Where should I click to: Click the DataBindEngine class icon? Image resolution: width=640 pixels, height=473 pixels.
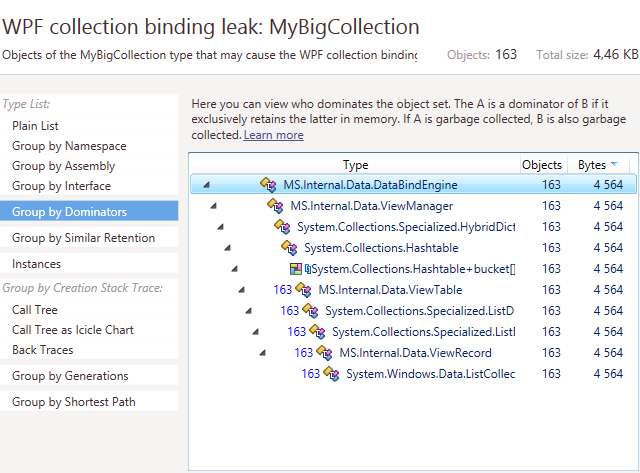(268, 185)
